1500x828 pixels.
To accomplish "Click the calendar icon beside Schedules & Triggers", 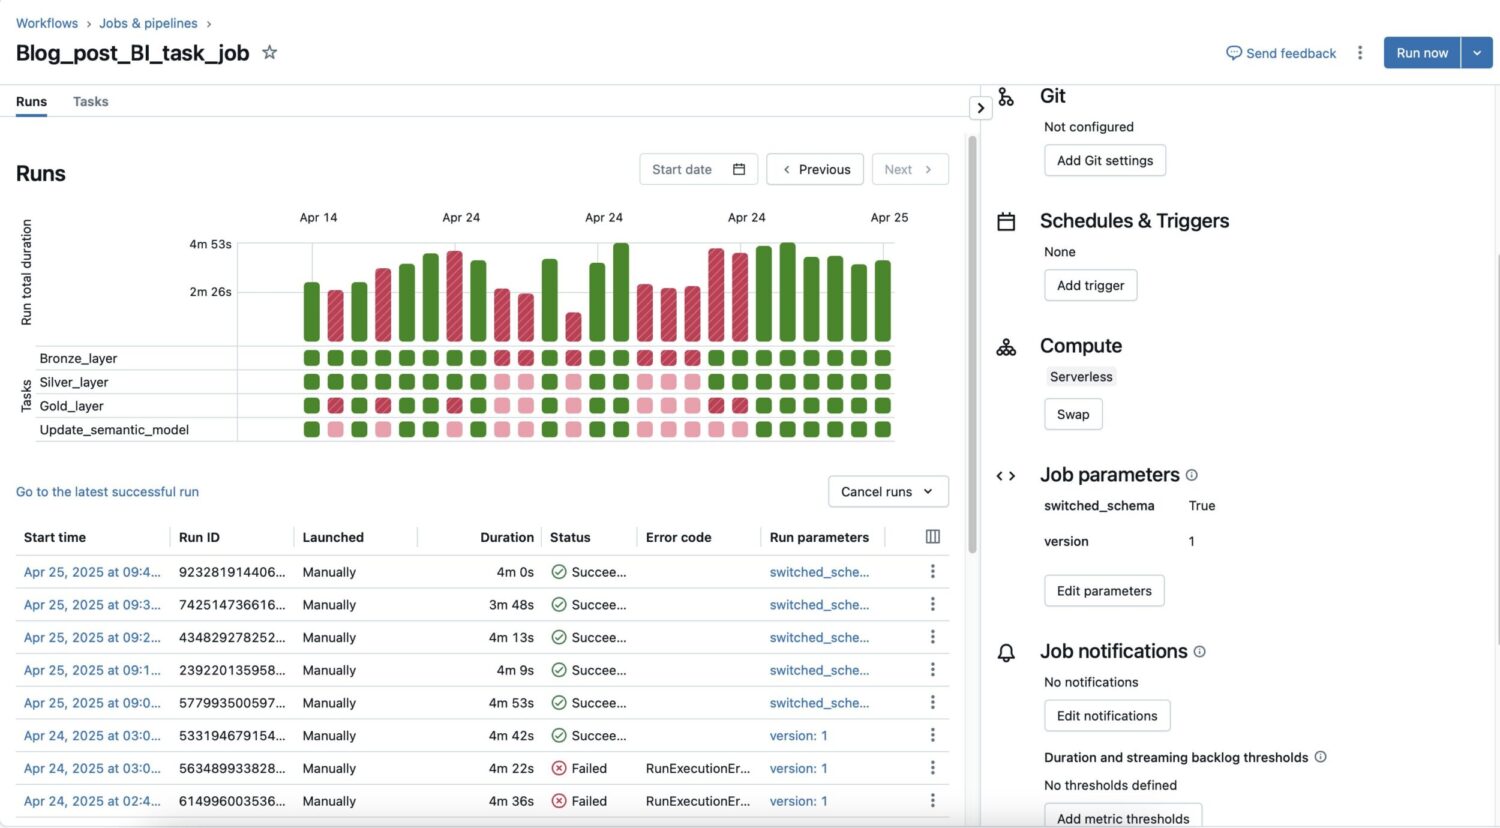I will point(1007,221).
